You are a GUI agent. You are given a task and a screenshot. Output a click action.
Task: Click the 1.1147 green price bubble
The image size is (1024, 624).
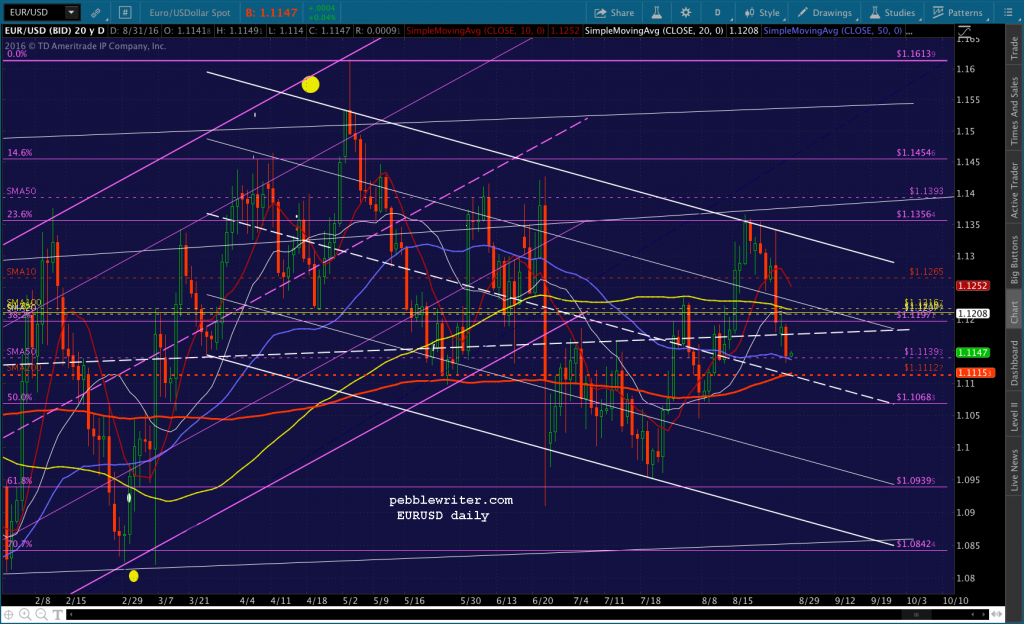972,352
